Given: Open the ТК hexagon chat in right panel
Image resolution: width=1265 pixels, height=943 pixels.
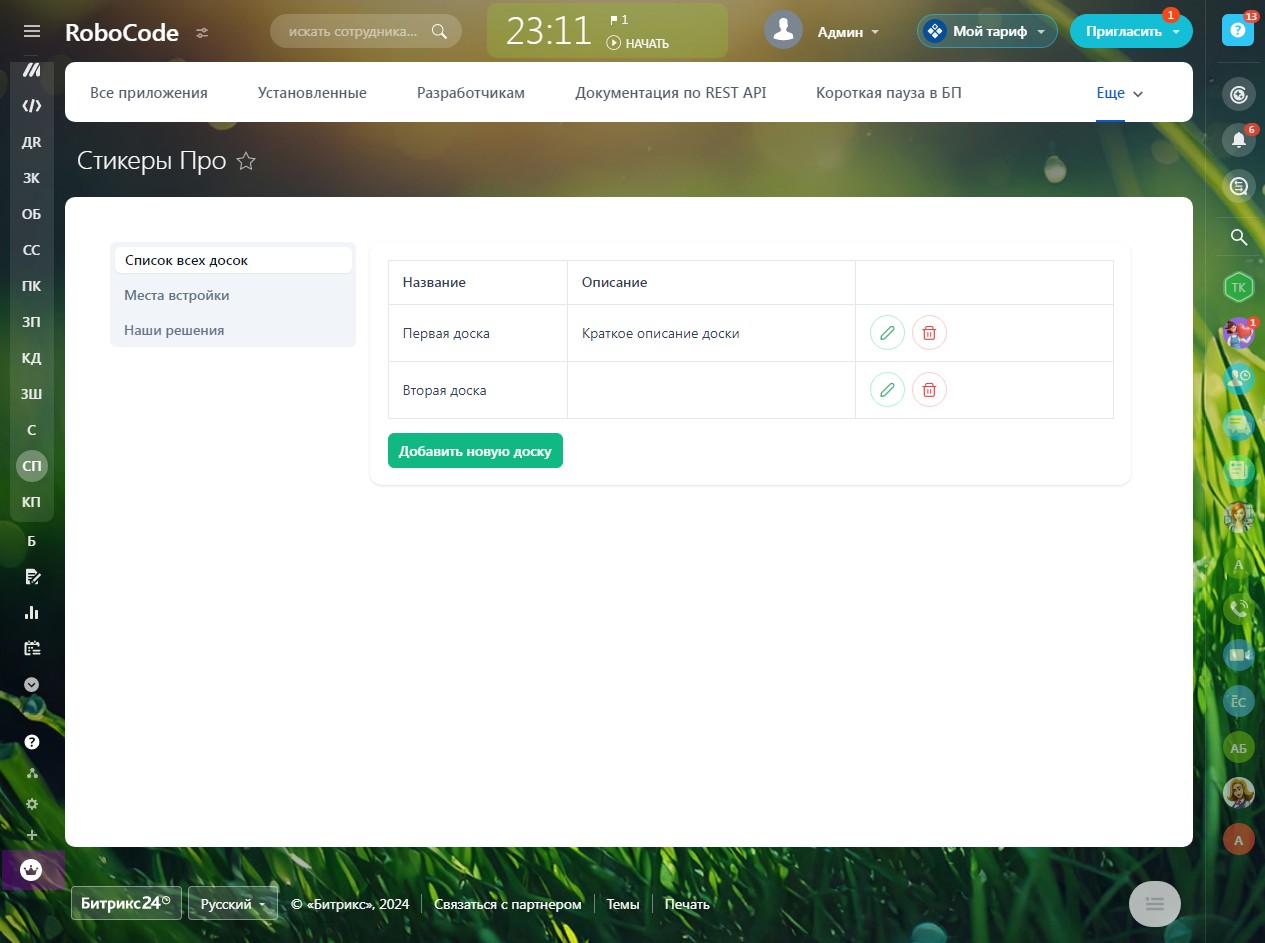Looking at the screenshot, I should 1239,287.
